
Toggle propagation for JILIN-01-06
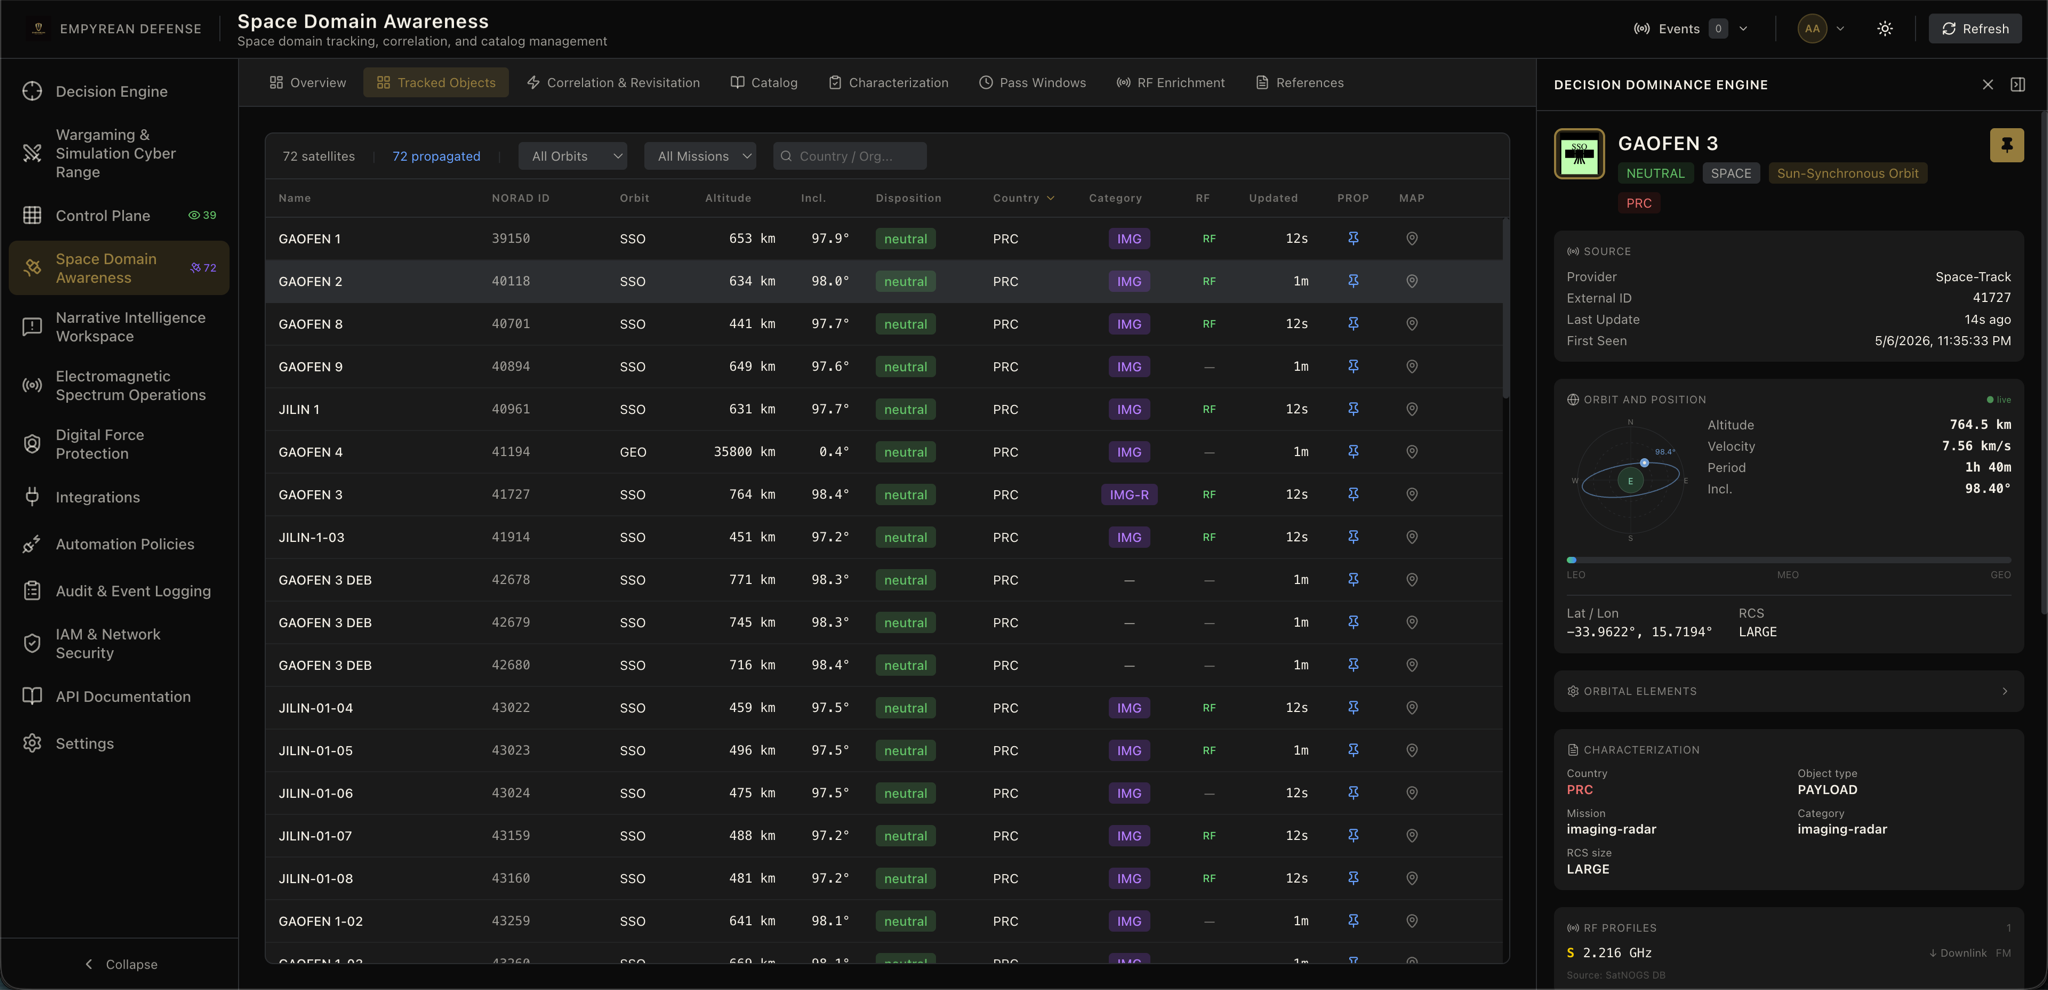(1353, 793)
